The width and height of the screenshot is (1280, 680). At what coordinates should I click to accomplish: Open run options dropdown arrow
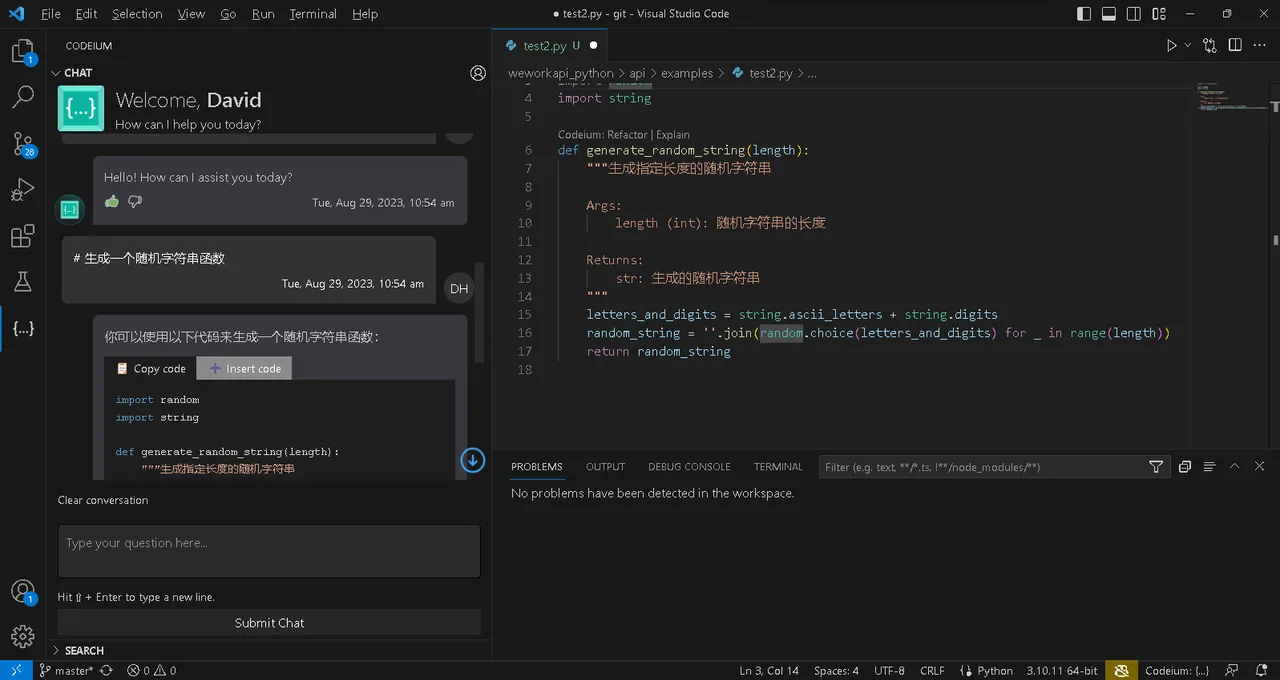coord(1188,45)
